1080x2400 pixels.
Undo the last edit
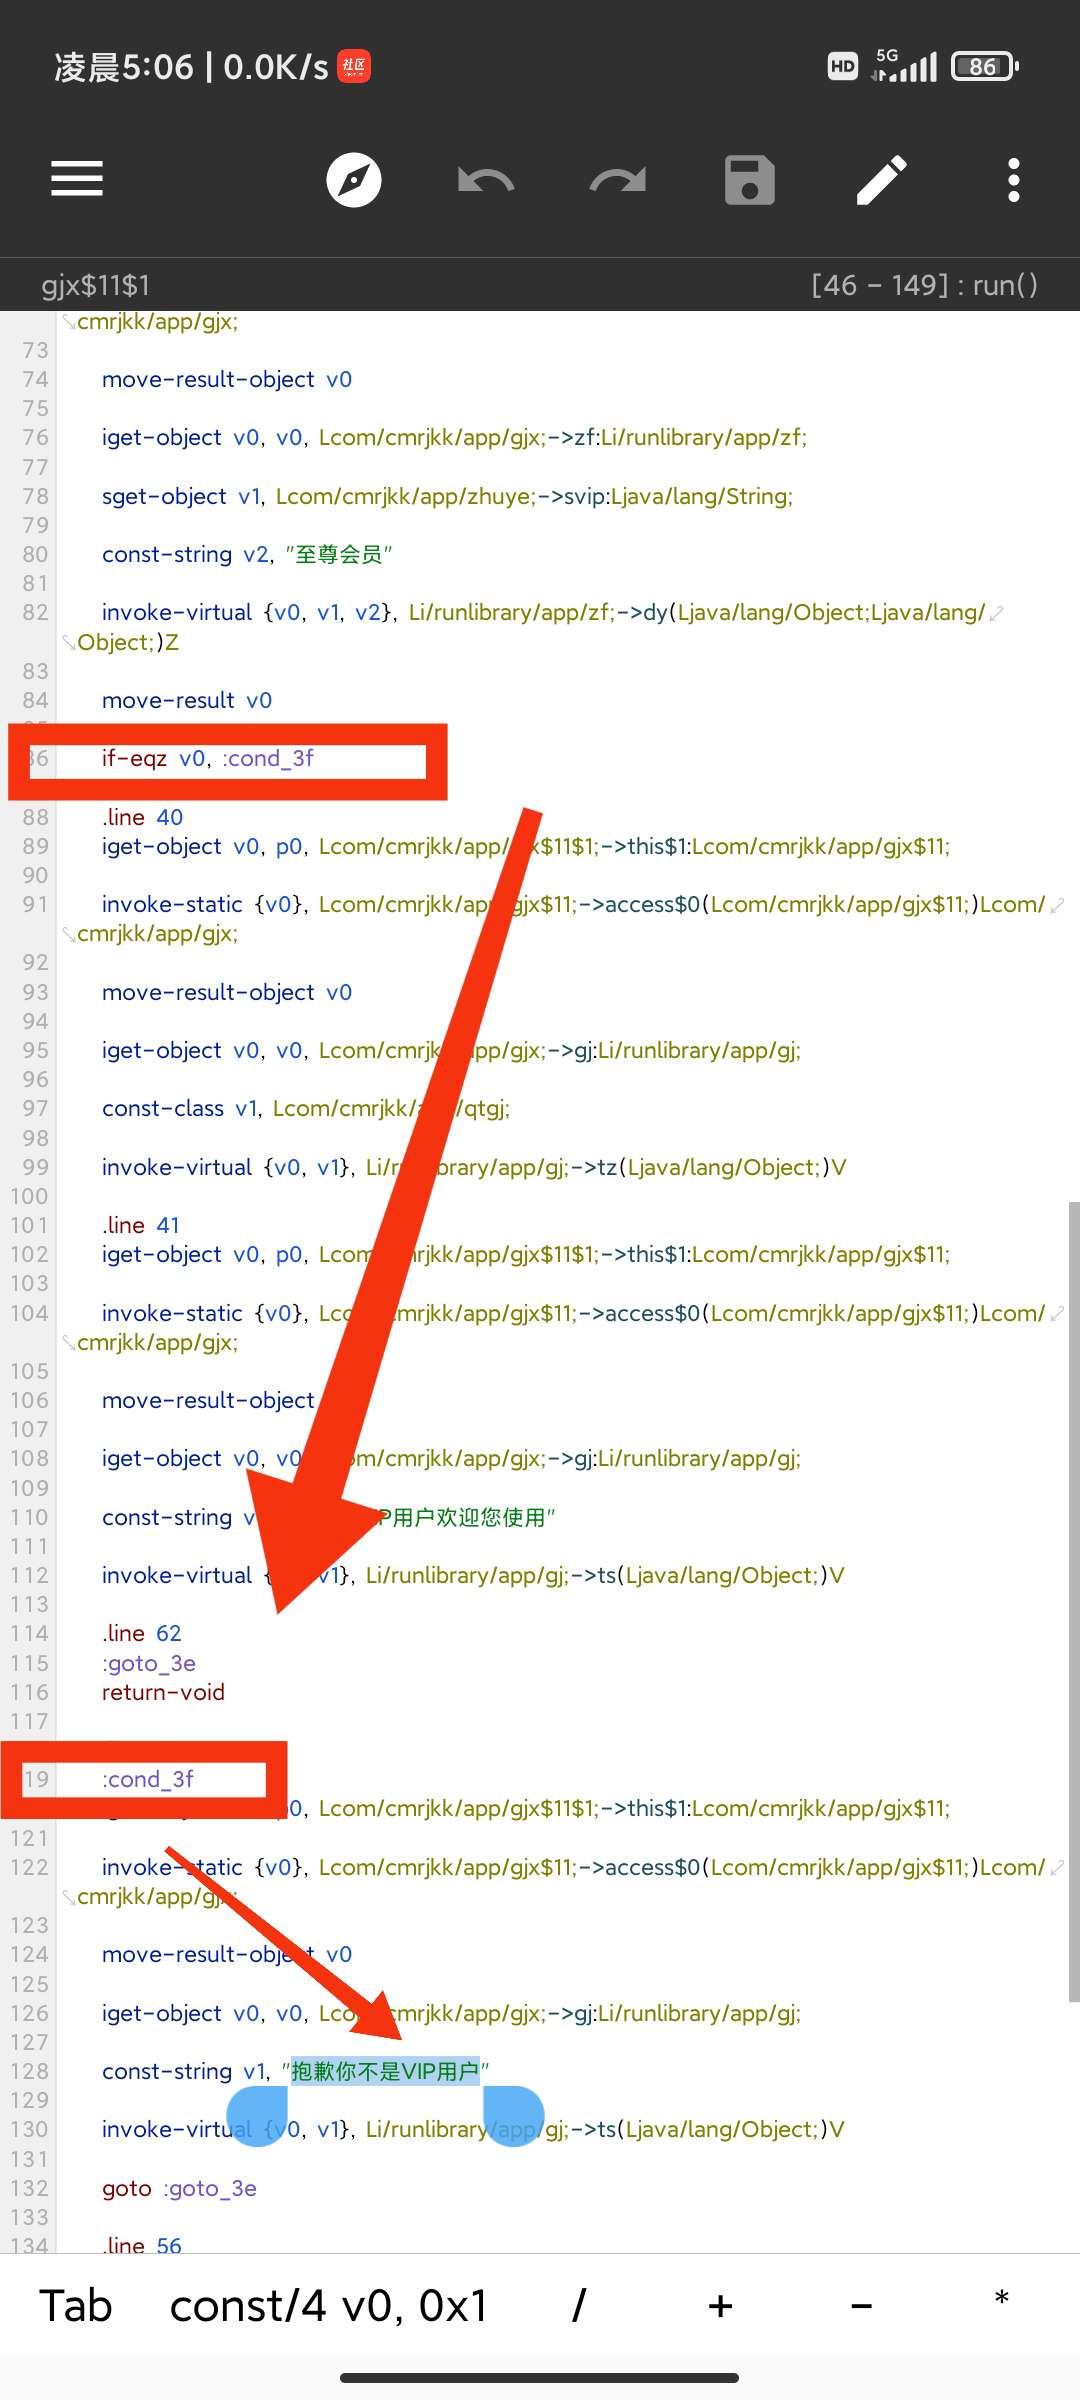coord(486,180)
